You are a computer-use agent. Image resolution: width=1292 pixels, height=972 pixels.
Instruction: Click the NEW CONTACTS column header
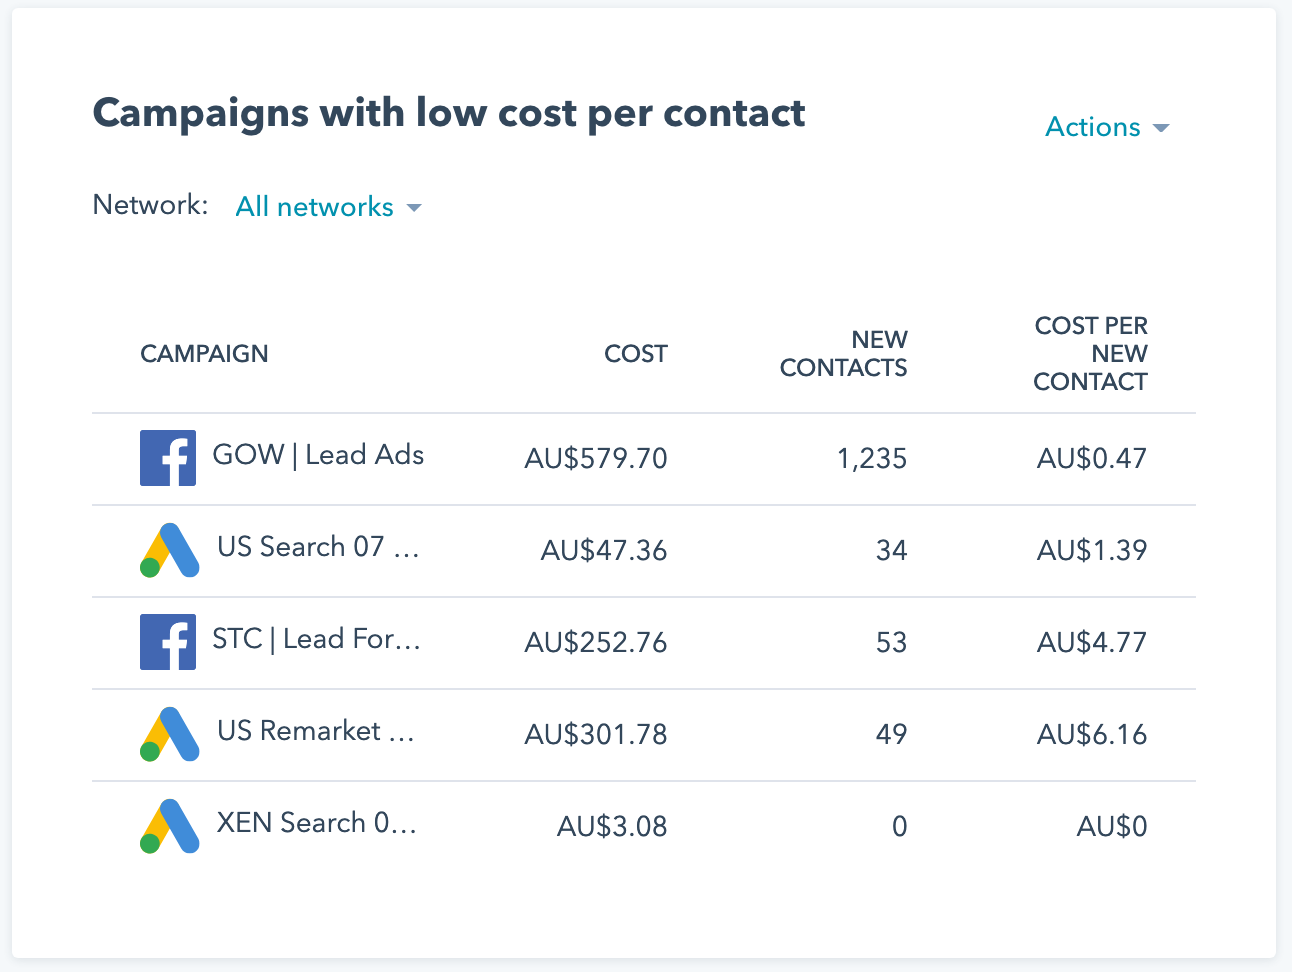pos(843,353)
